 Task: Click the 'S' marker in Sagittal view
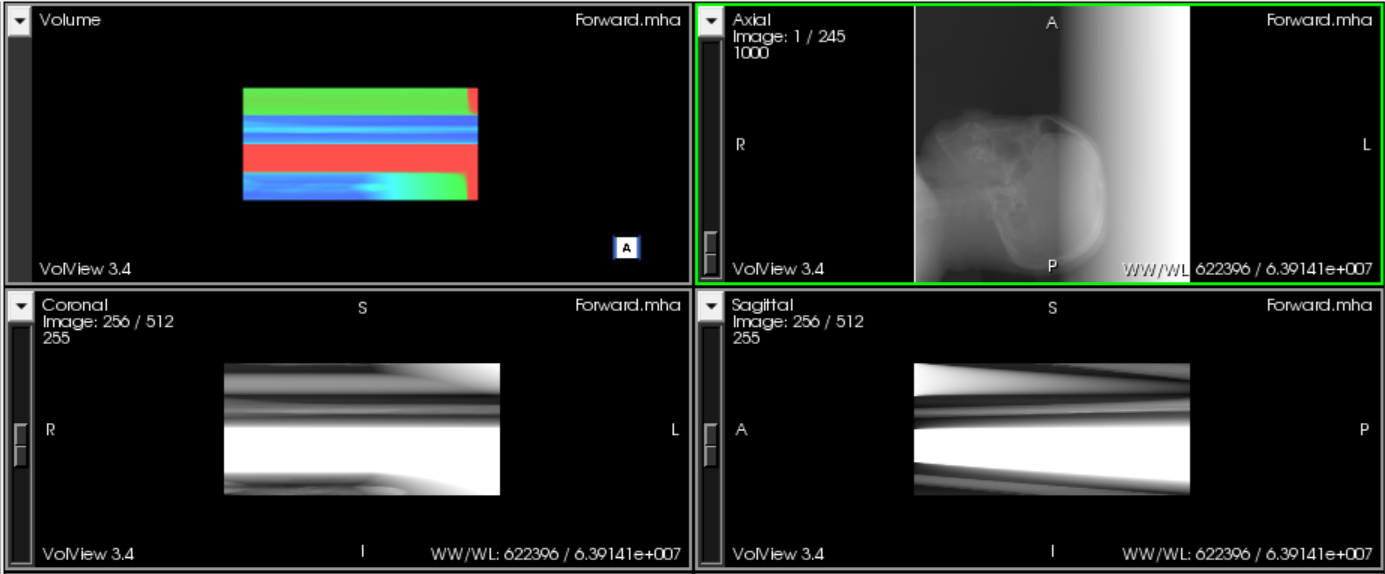click(1052, 308)
